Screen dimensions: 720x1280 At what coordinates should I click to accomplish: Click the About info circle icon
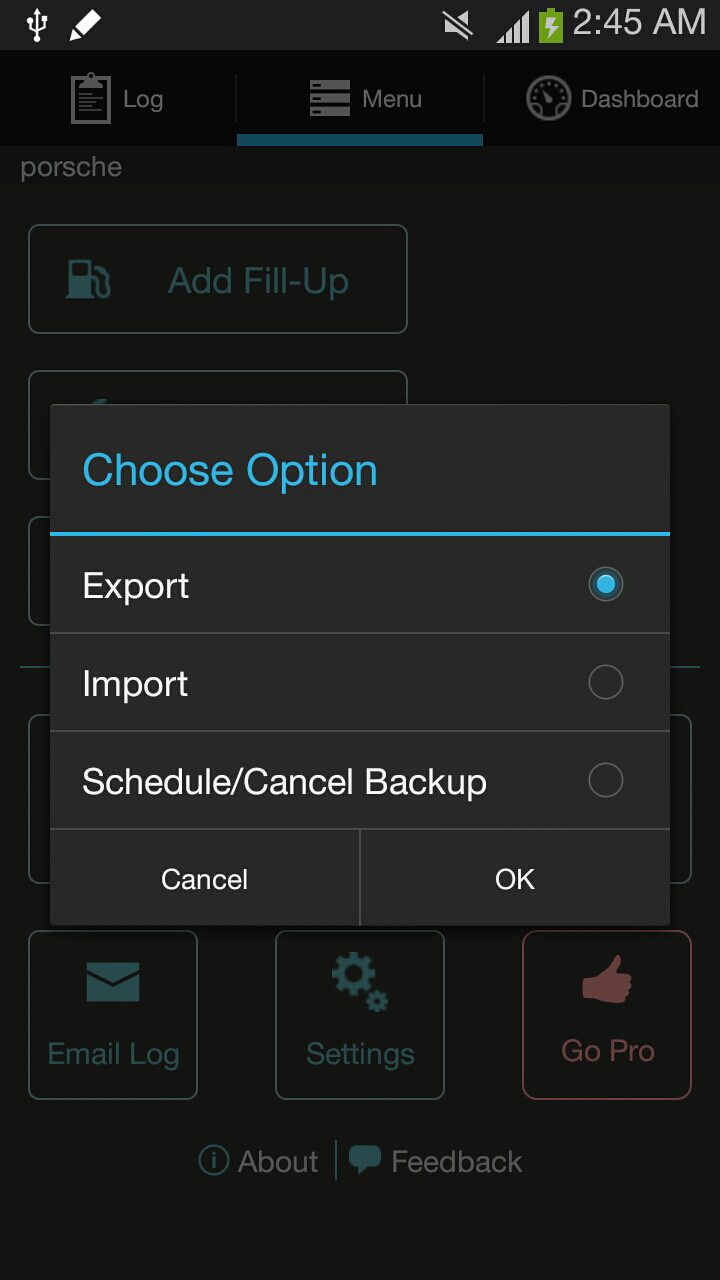point(214,1160)
